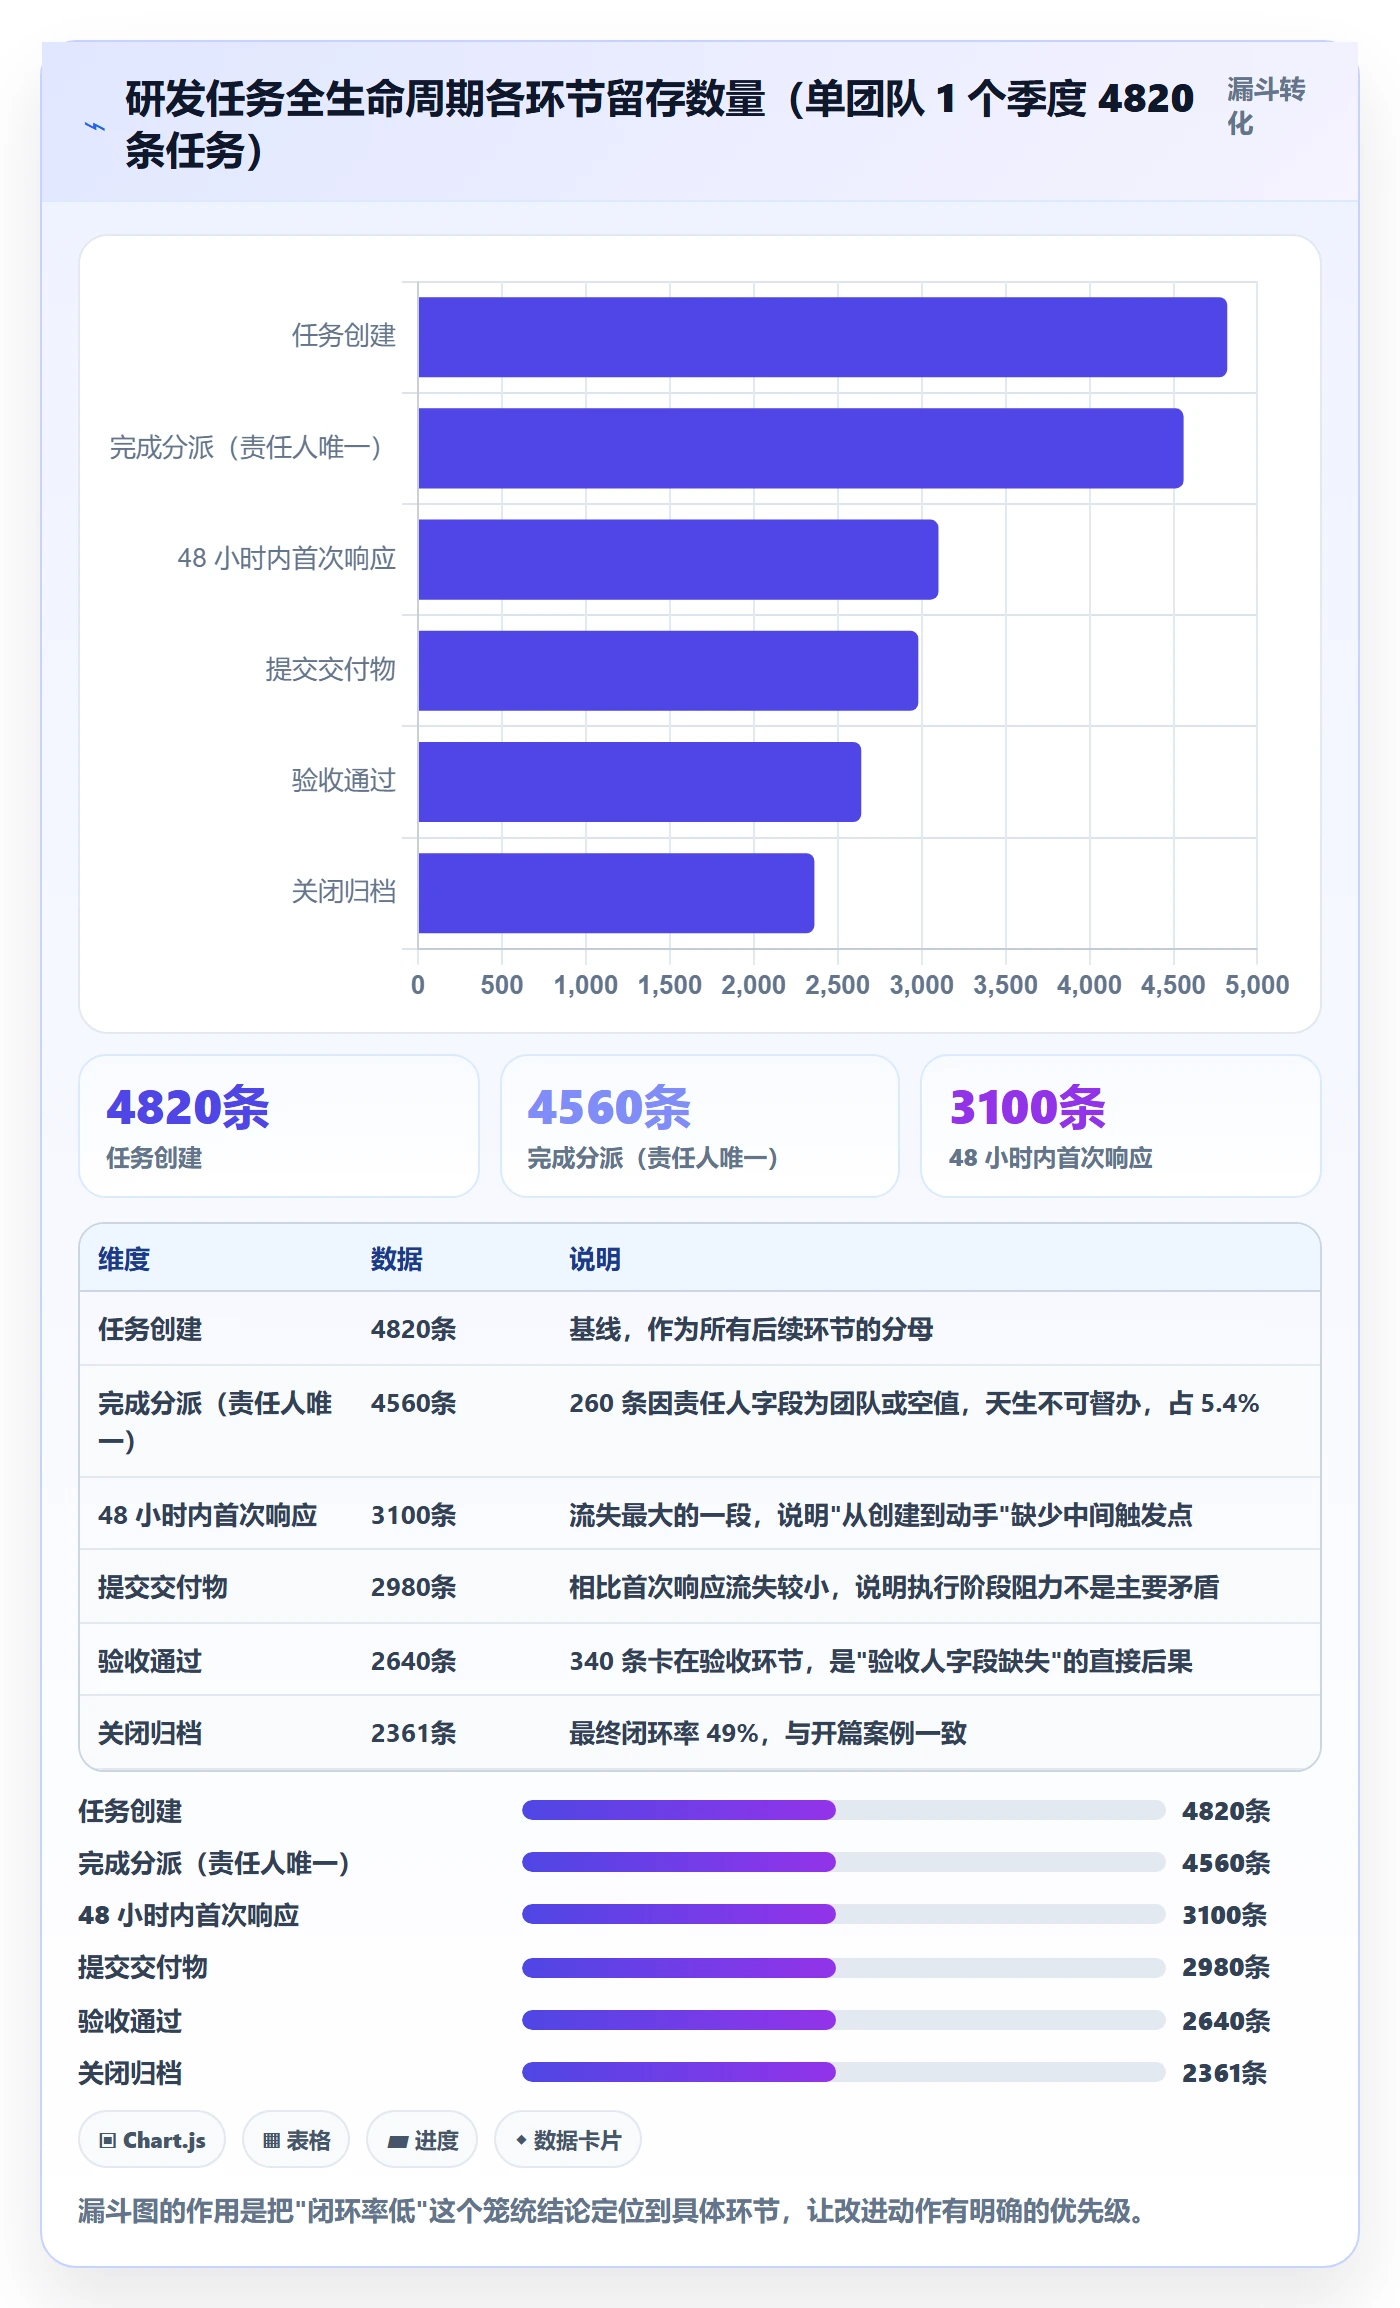Image resolution: width=1400 pixels, height=2308 pixels.
Task: Click the 完成分派 bar in the chart
Action: click(800, 448)
